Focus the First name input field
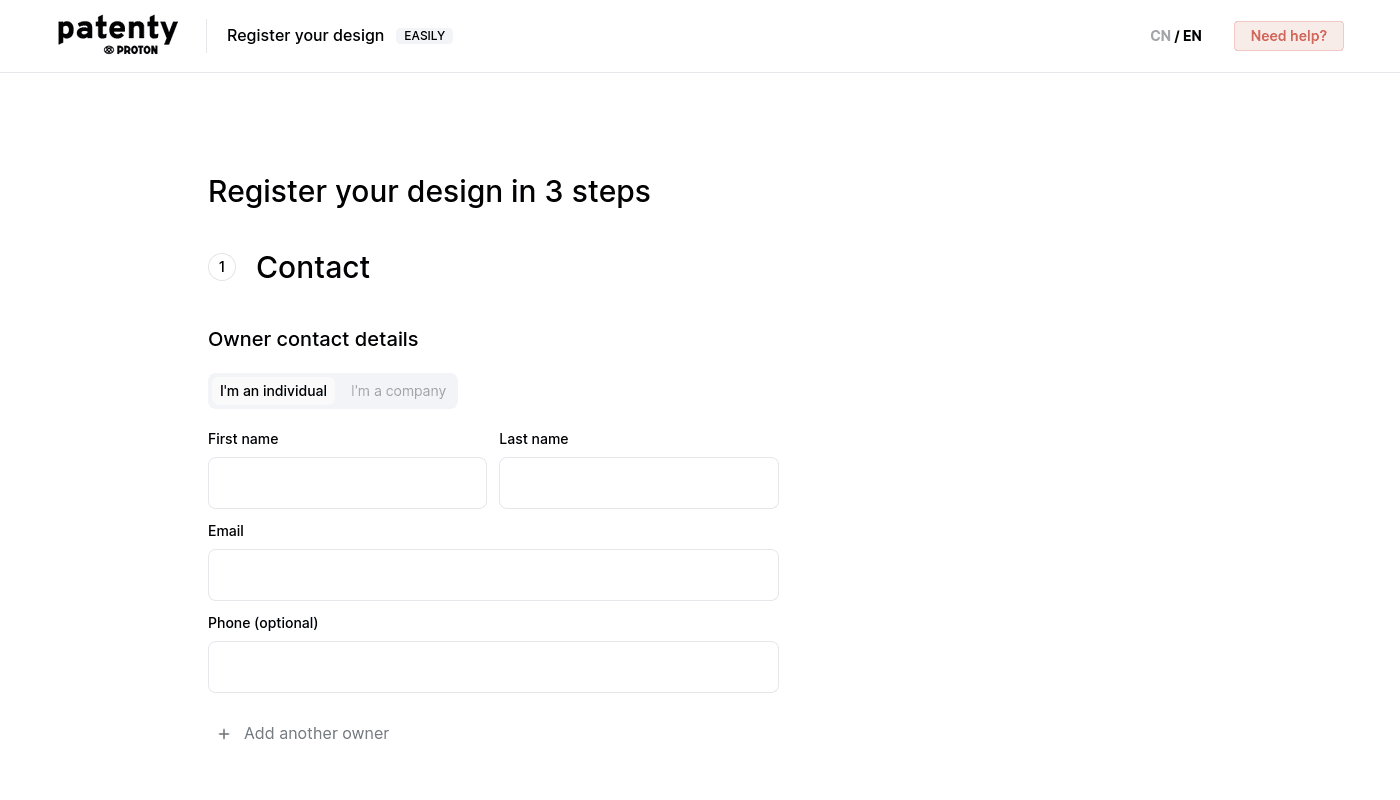Screen dimensions: 1400x800 click(x=347, y=483)
